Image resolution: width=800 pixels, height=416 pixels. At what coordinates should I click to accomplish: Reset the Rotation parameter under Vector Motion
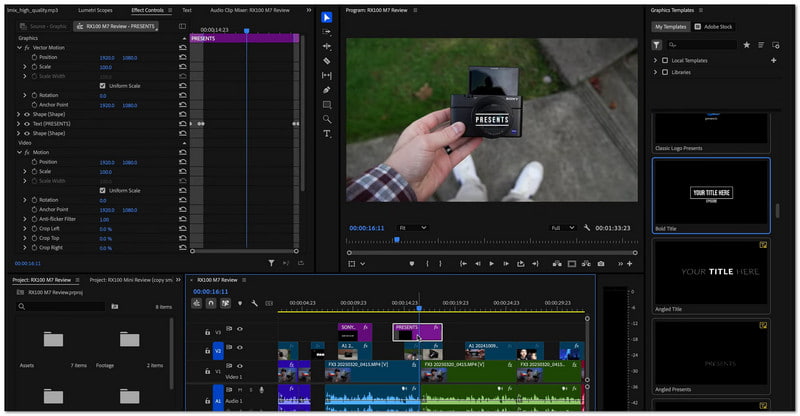pyautogui.click(x=183, y=95)
